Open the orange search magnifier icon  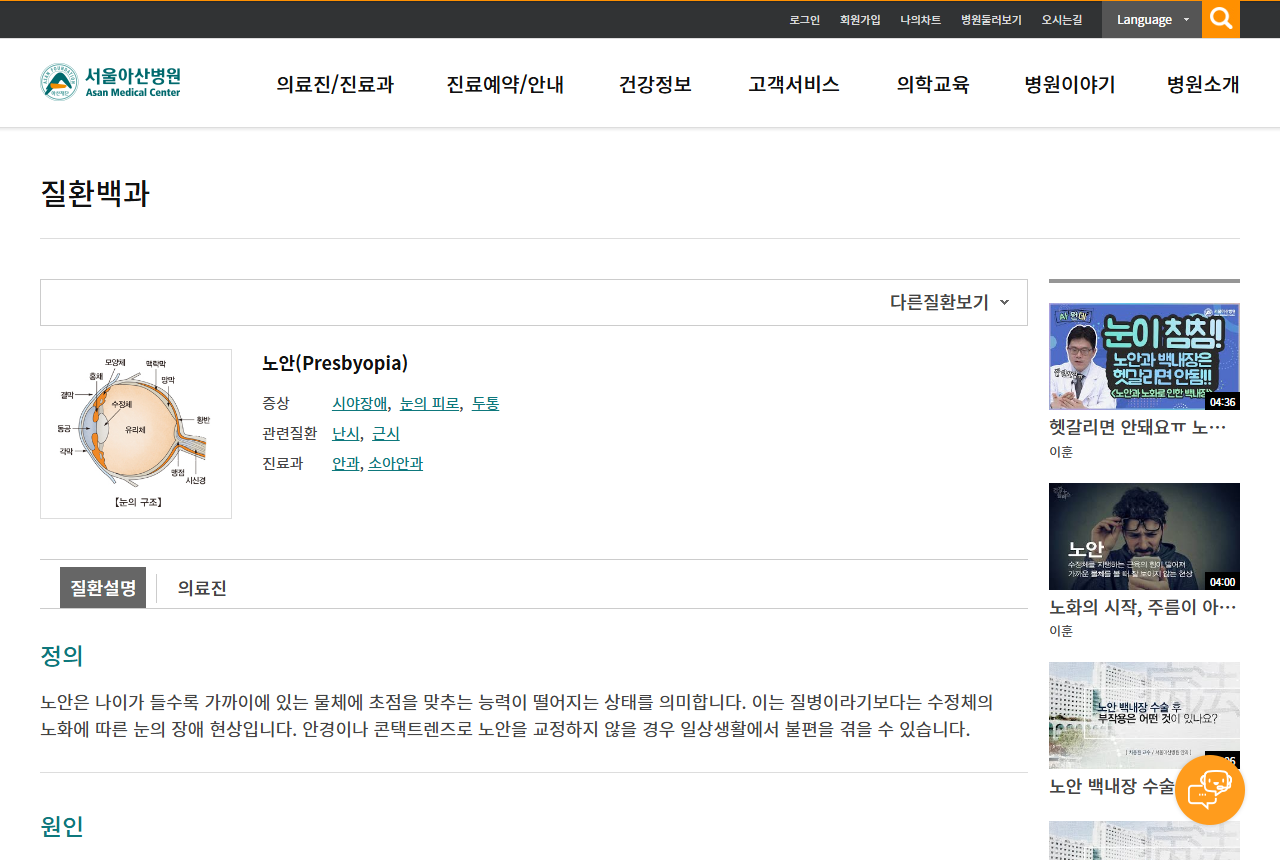tap(1221, 19)
